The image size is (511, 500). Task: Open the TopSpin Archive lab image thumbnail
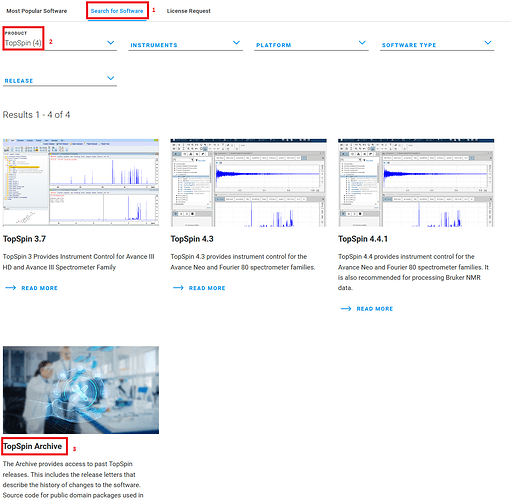click(81, 390)
